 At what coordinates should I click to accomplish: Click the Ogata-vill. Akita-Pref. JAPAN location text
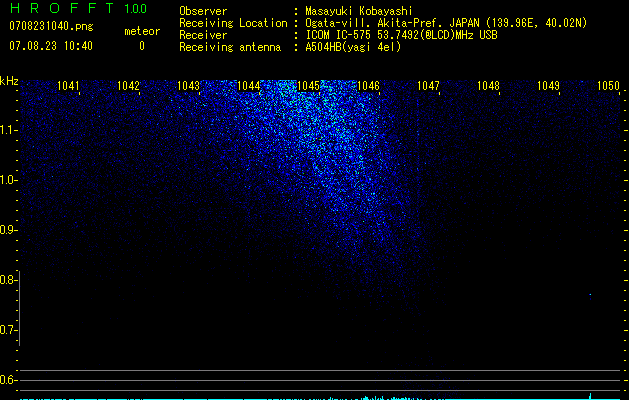coord(446,23)
